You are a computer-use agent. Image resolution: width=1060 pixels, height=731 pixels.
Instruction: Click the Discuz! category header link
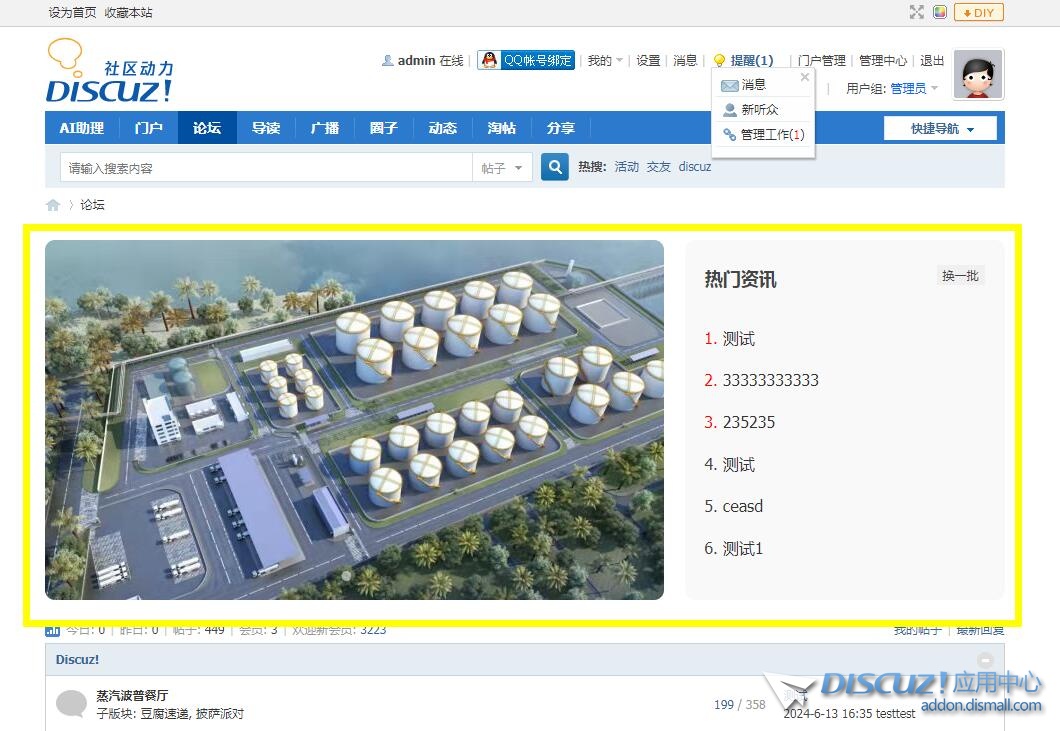77,659
